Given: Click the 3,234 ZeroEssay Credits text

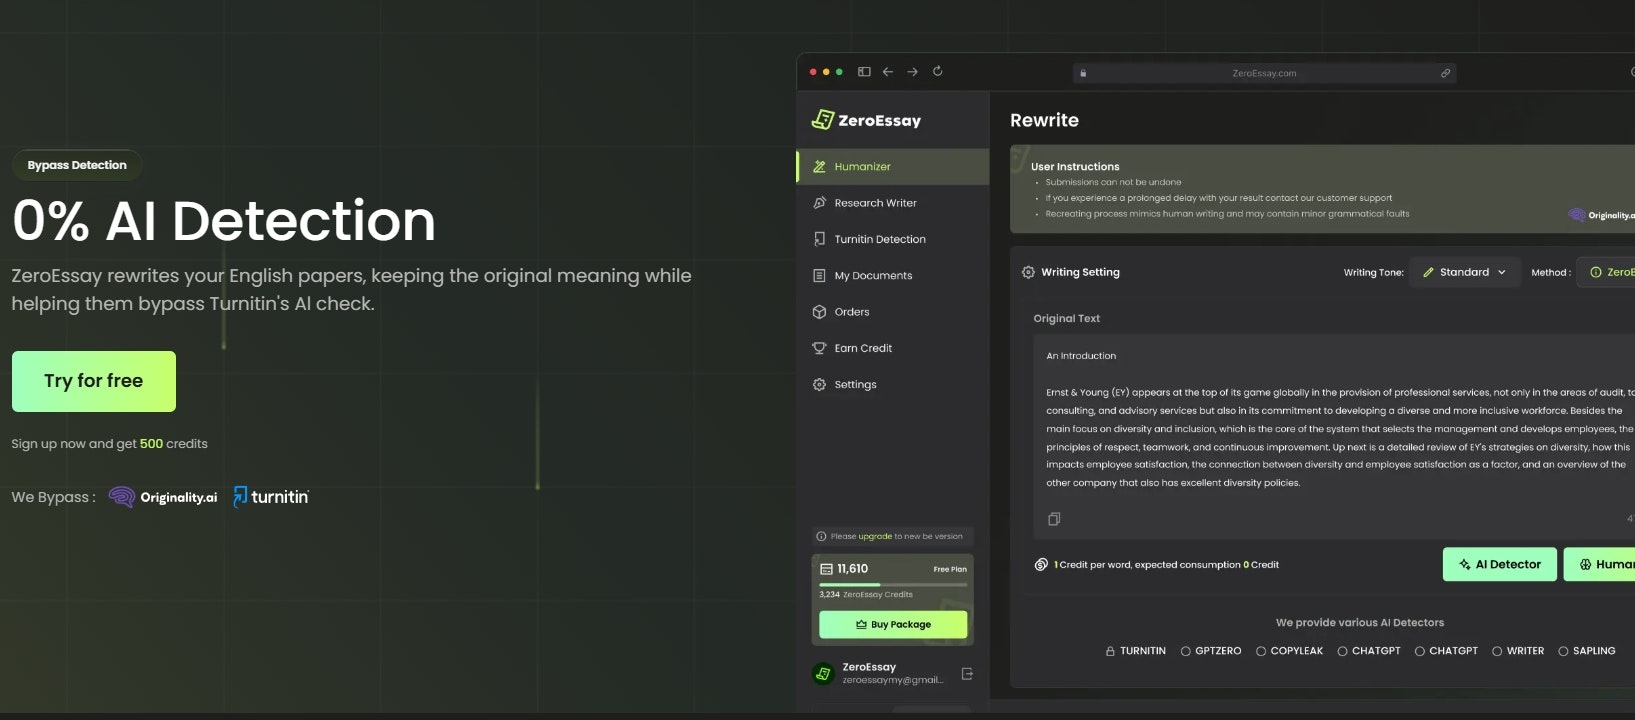Looking at the screenshot, I should (866, 594).
